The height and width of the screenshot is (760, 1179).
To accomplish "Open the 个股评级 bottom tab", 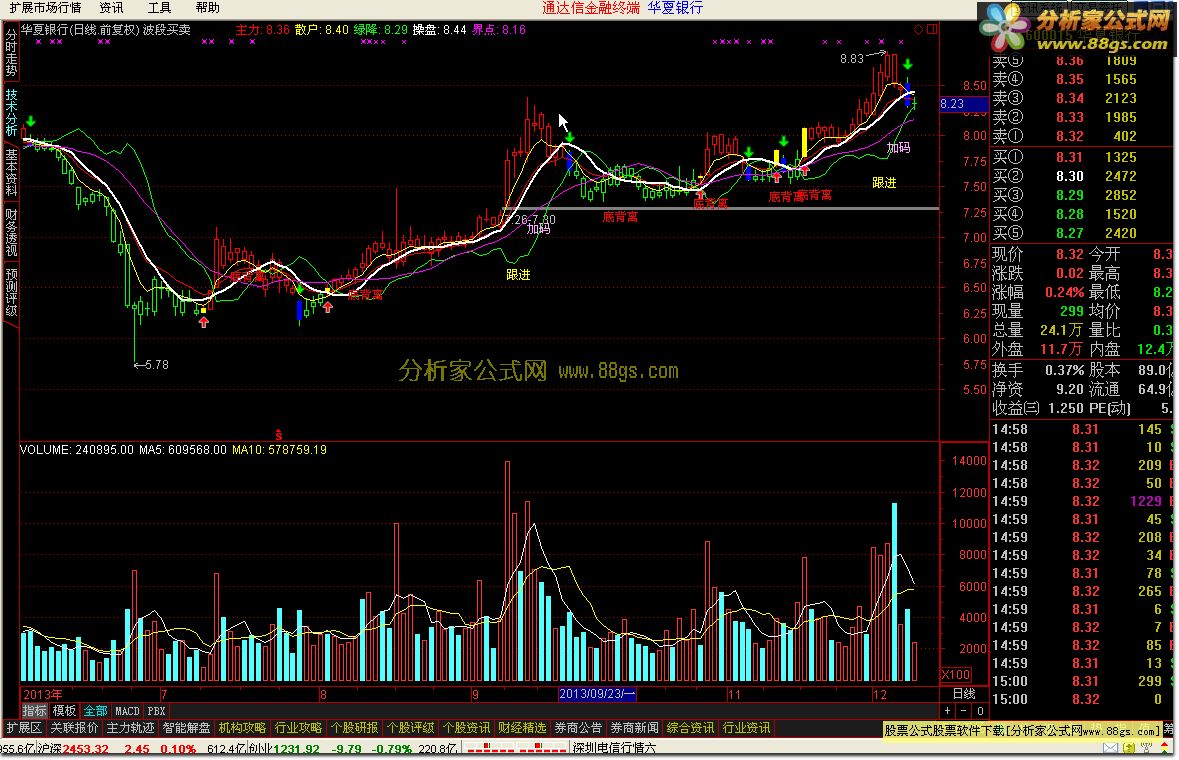I will (x=411, y=728).
